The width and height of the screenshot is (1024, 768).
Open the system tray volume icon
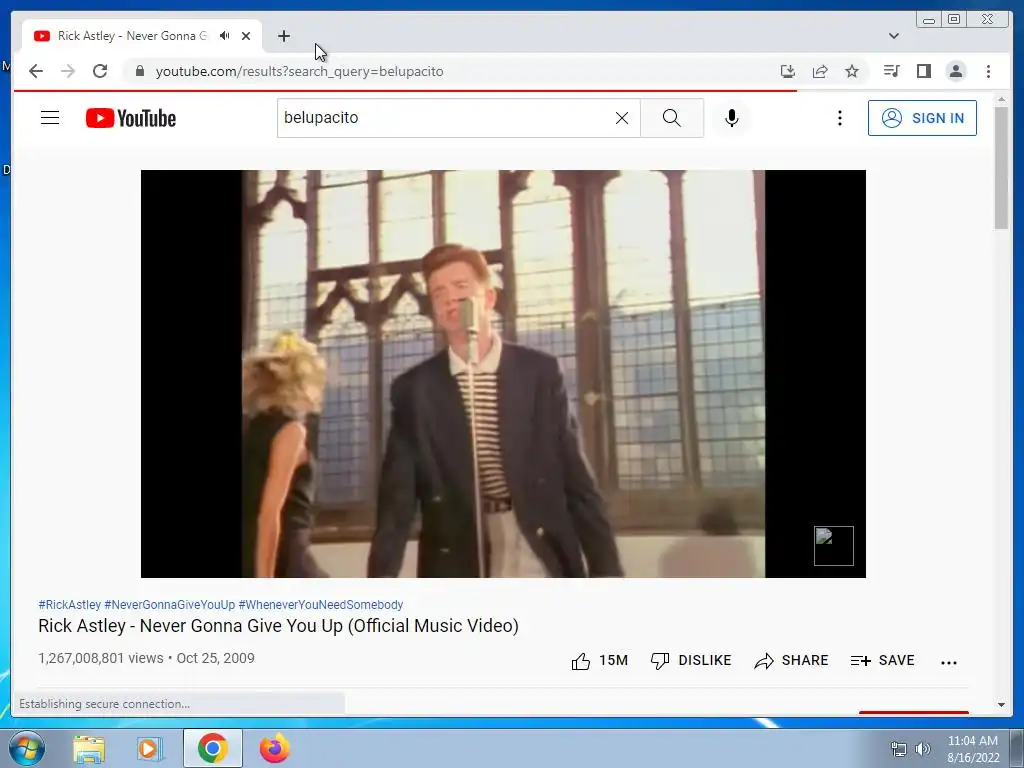point(922,749)
